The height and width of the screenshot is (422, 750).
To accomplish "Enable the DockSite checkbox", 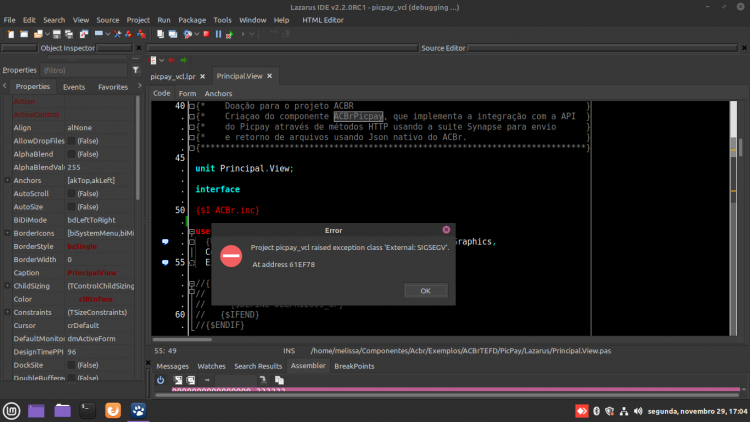I will click(x=71, y=365).
